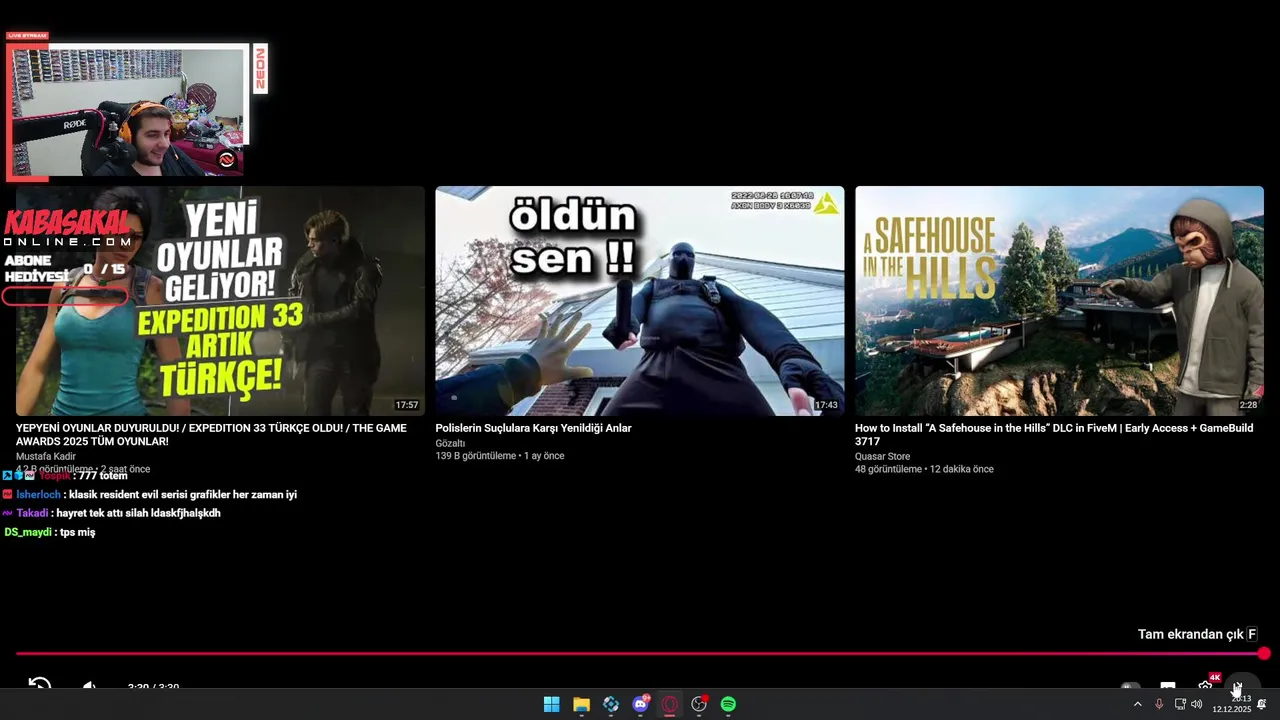The image size is (1280, 720).
Task: Open the network tray icon
Action: [x=1180, y=704]
